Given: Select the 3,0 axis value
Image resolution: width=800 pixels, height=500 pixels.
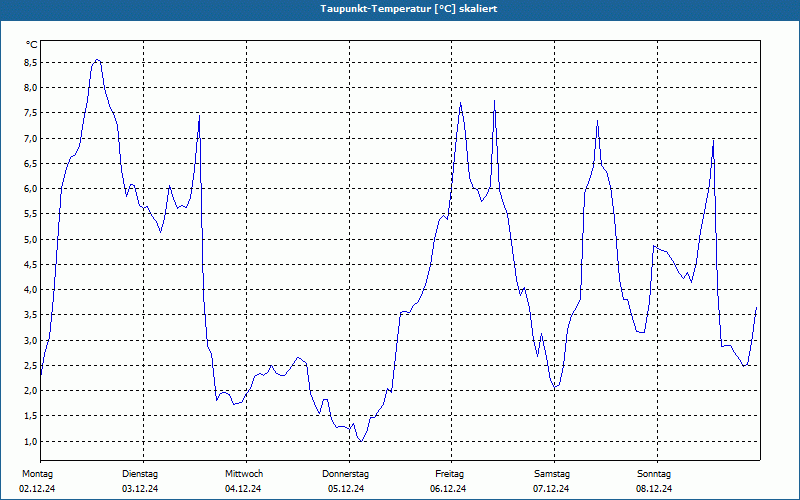Looking at the screenshot, I should (32, 341).
